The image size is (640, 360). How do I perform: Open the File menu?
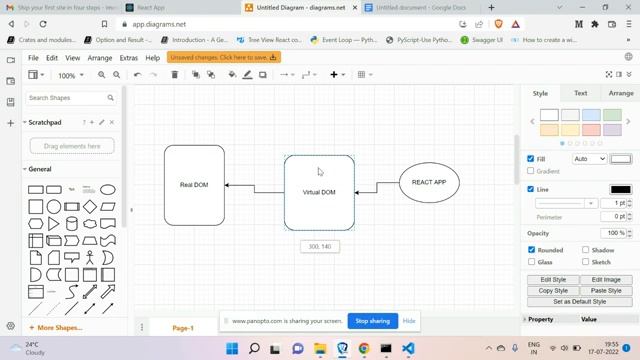[33, 58]
